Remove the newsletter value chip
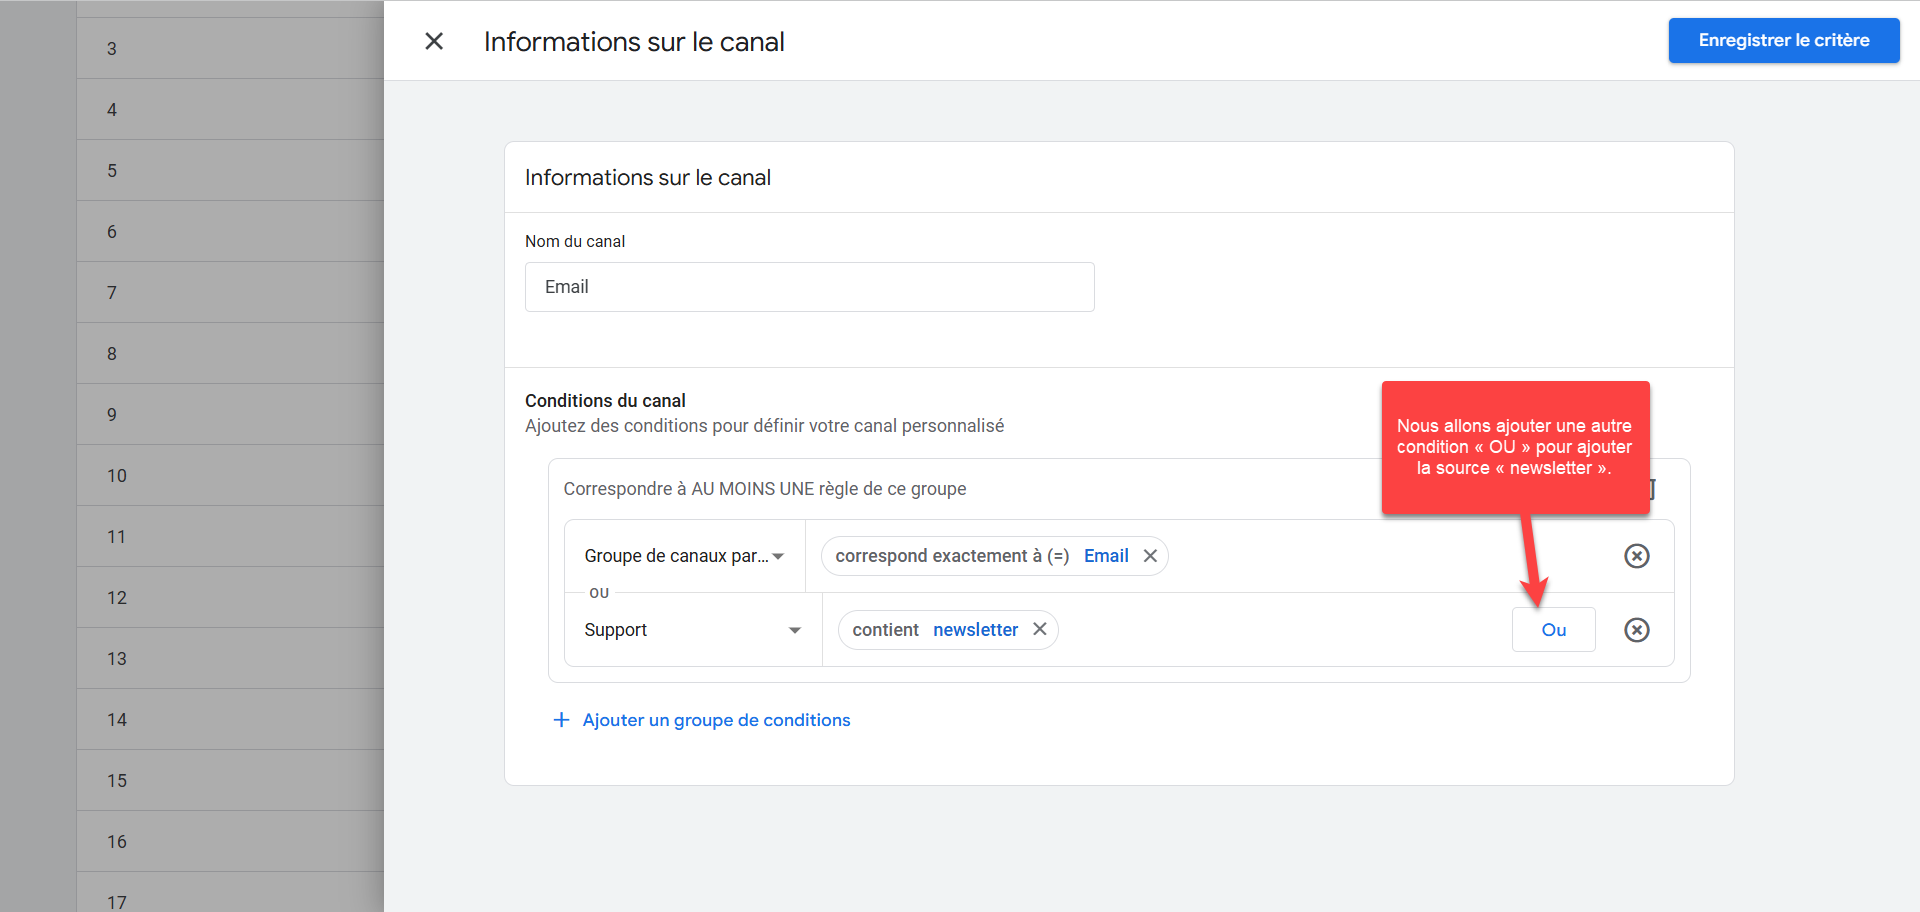Image resolution: width=1920 pixels, height=912 pixels. coord(1040,629)
